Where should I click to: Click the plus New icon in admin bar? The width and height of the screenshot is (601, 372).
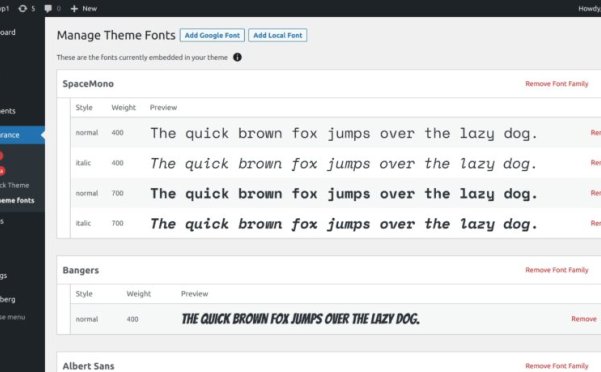coord(74,8)
